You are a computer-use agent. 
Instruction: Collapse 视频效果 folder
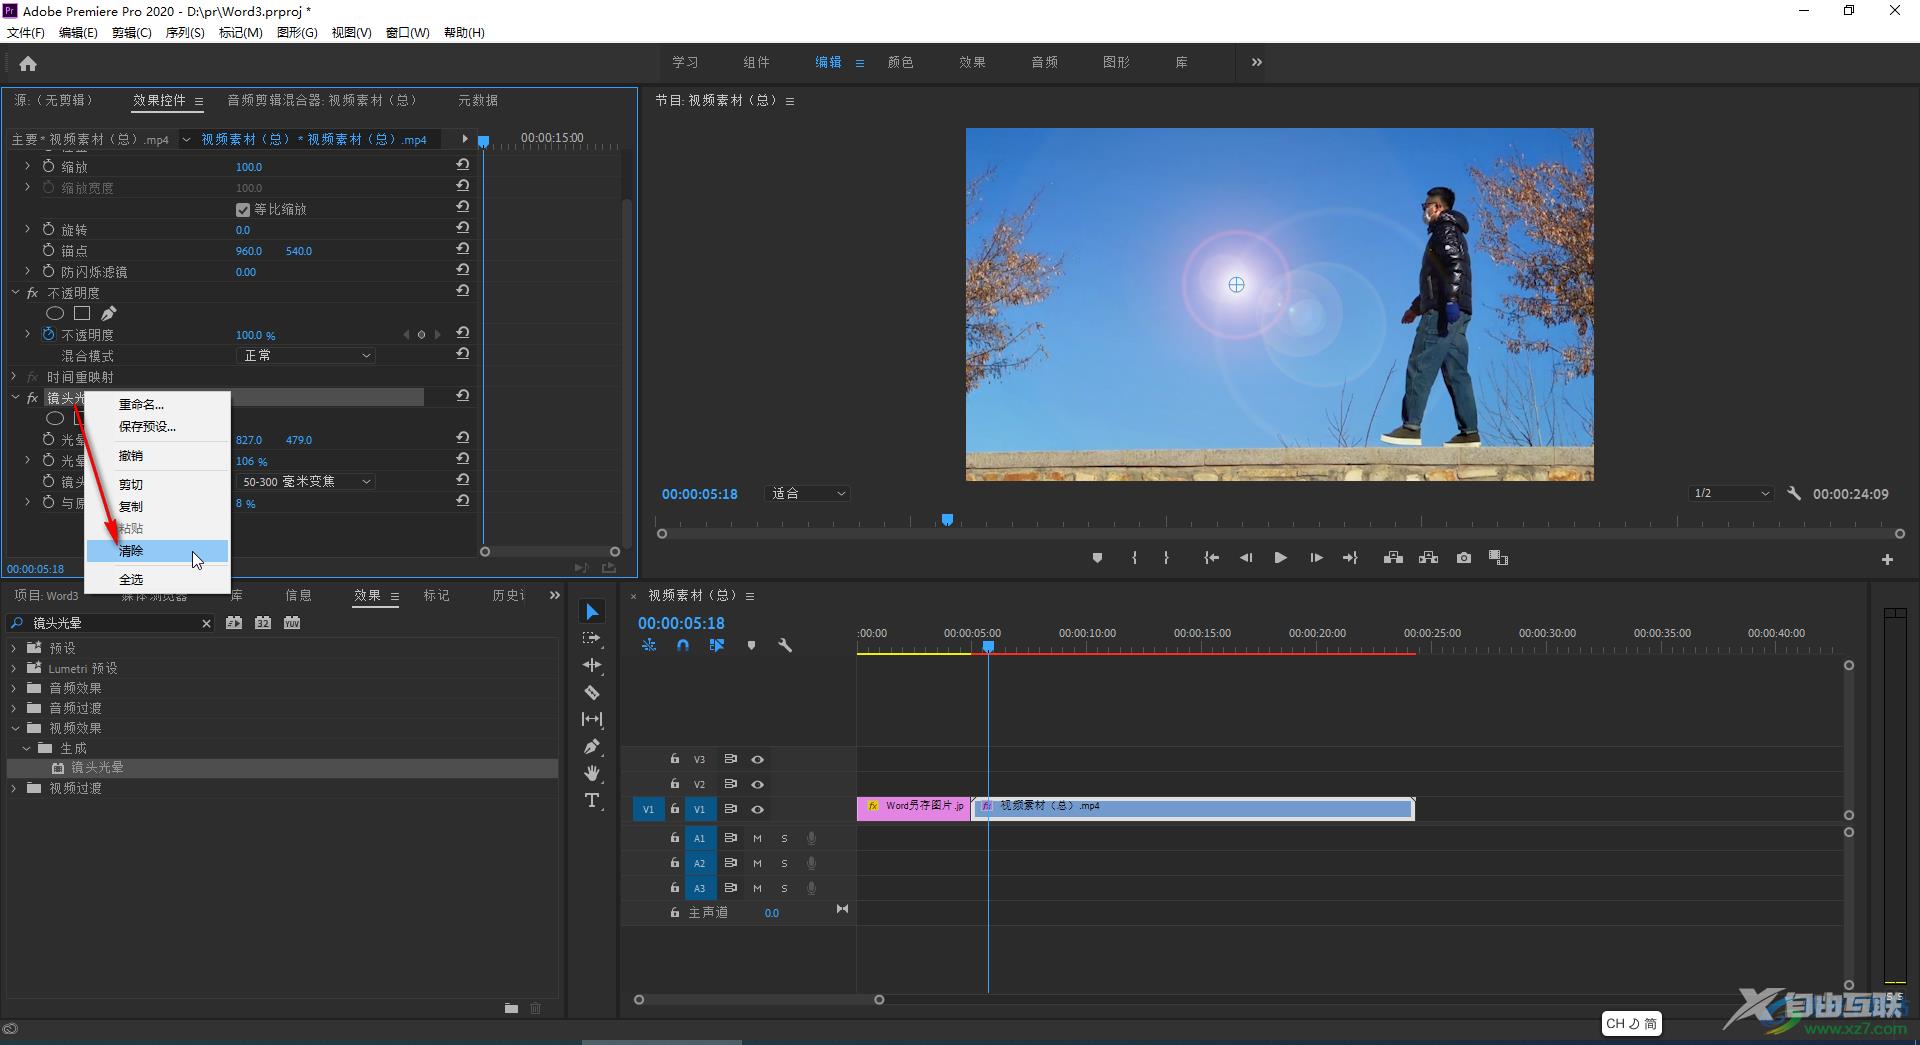point(14,728)
